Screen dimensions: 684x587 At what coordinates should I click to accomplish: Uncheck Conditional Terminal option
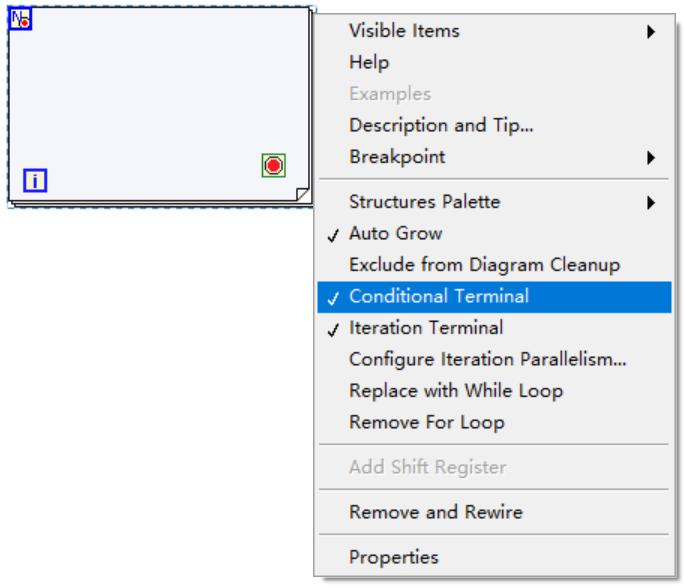pos(494,297)
